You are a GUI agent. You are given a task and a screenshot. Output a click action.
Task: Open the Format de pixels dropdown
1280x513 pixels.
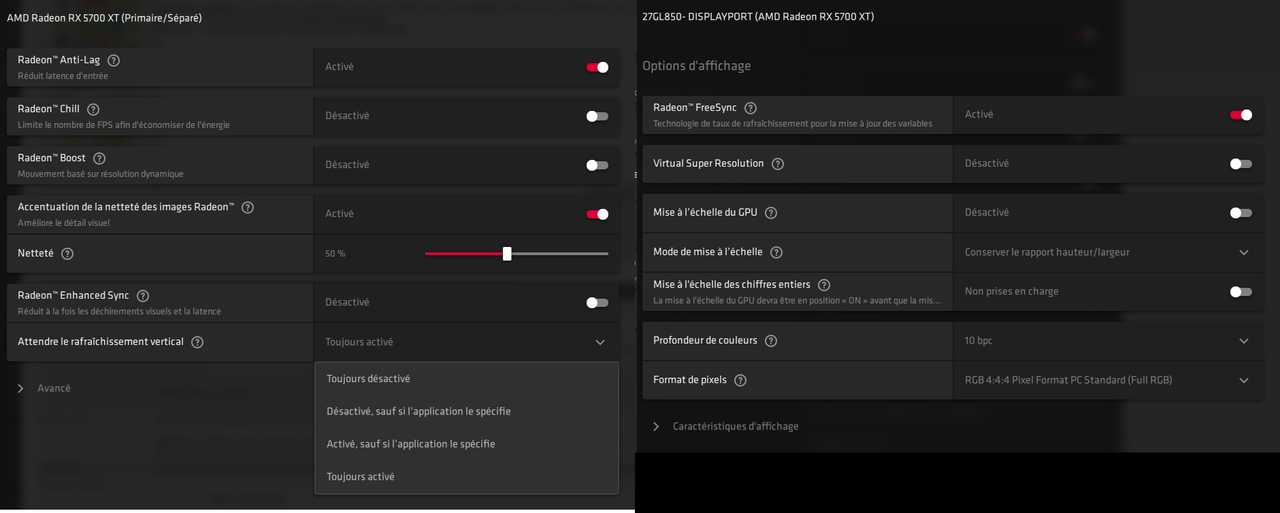point(1107,380)
